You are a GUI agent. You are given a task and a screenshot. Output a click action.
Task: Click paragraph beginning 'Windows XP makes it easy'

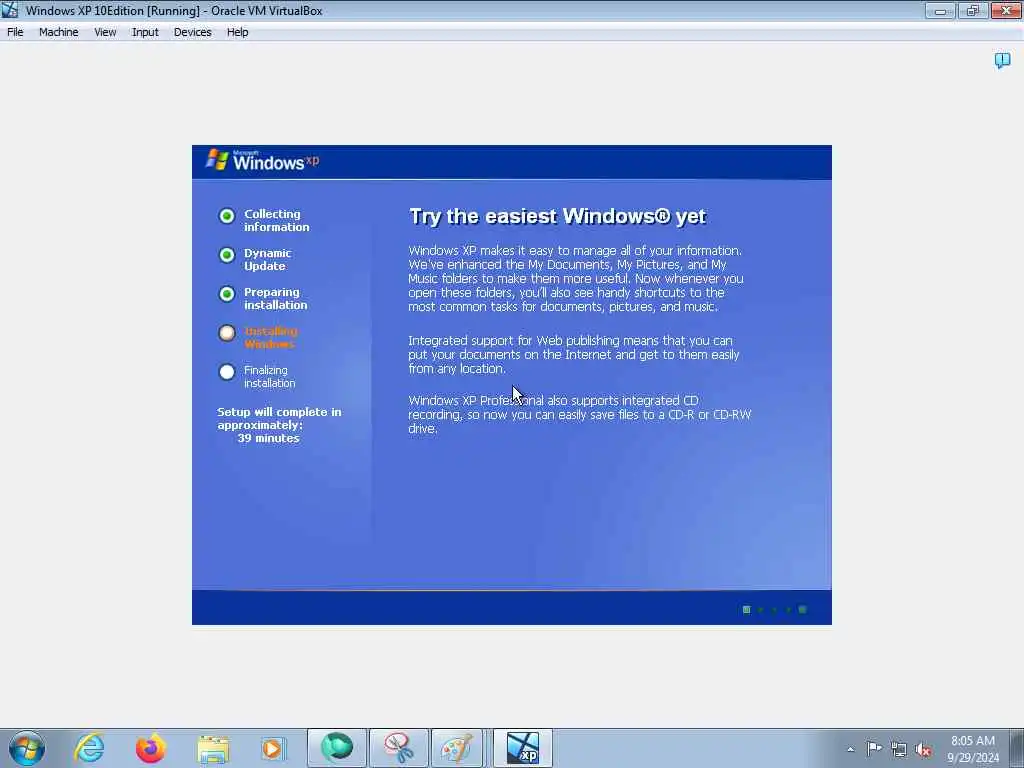pos(575,279)
